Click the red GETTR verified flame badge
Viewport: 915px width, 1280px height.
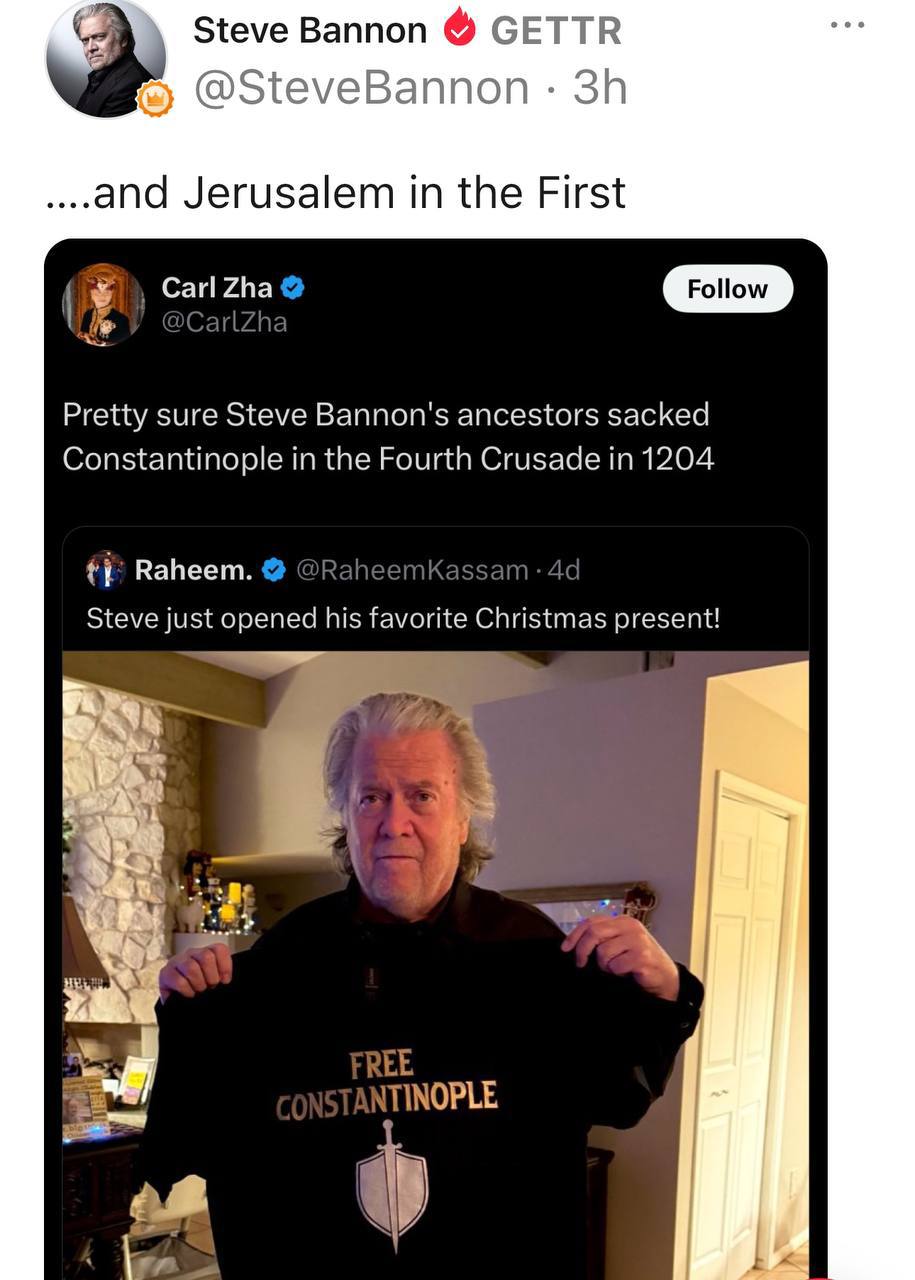[x=458, y=28]
